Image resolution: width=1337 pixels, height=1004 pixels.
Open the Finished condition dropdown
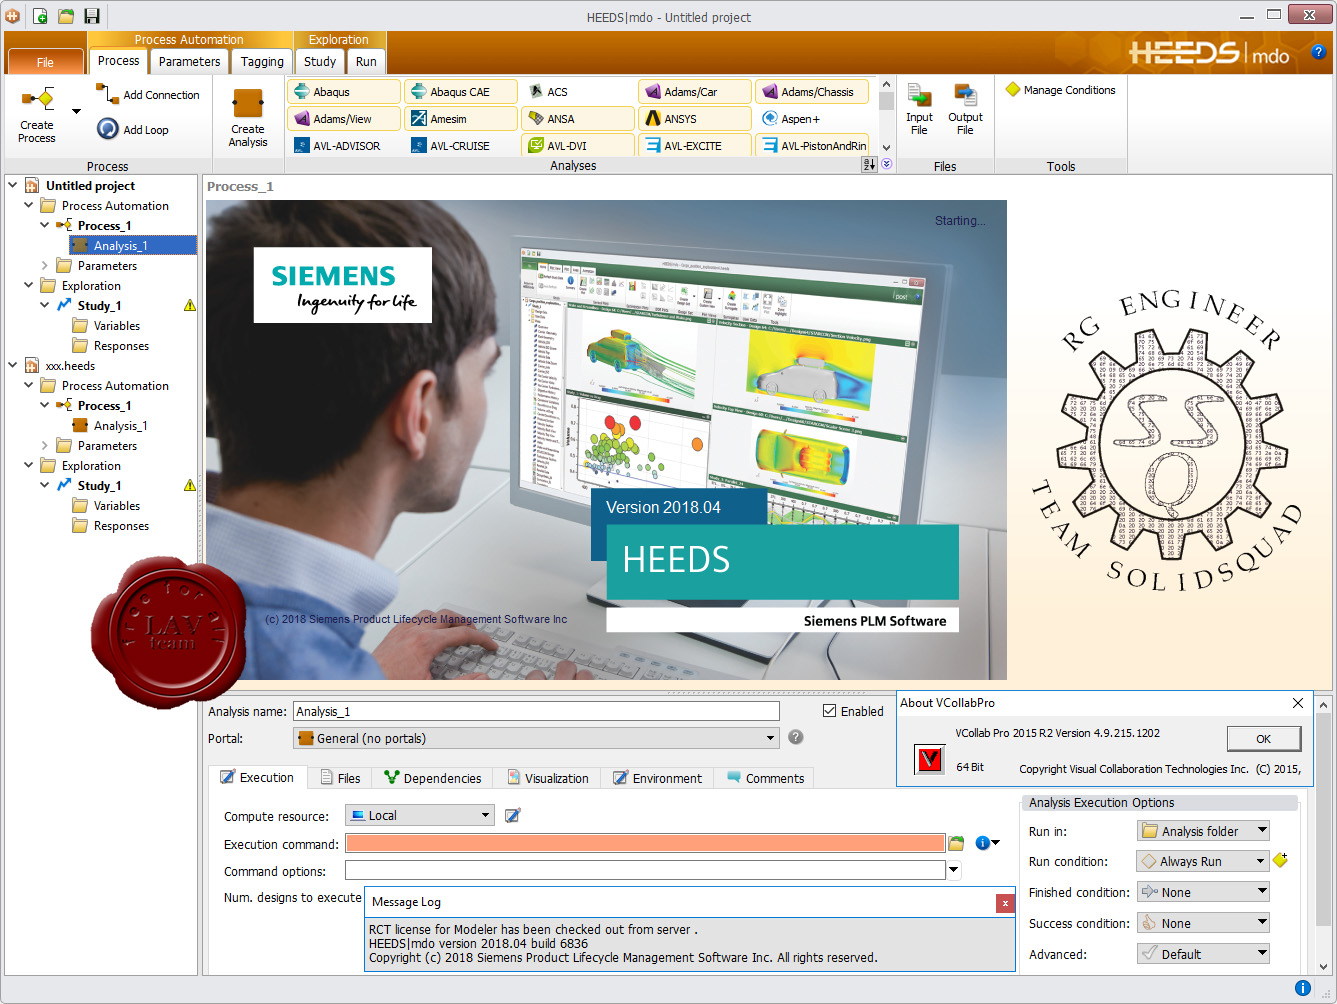click(x=1203, y=892)
